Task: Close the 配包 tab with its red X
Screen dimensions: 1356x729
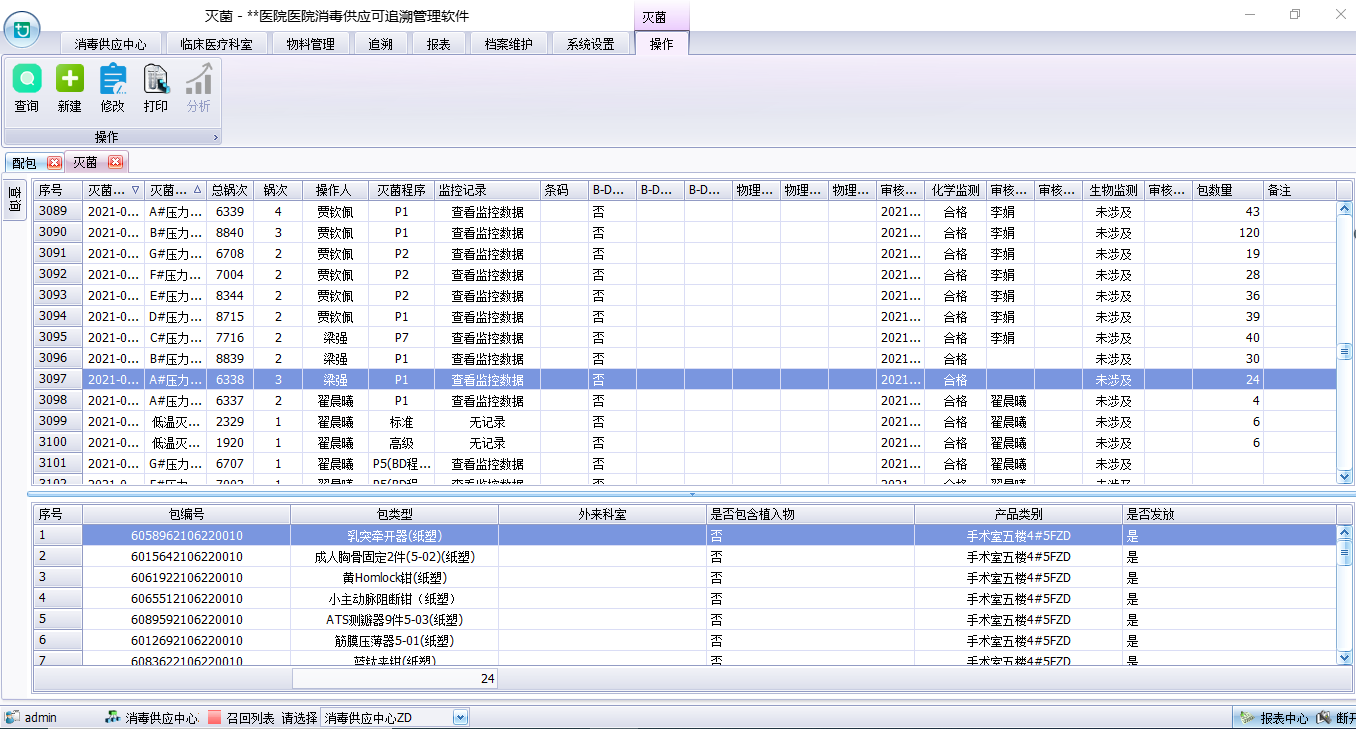Action: click(x=54, y=163)
